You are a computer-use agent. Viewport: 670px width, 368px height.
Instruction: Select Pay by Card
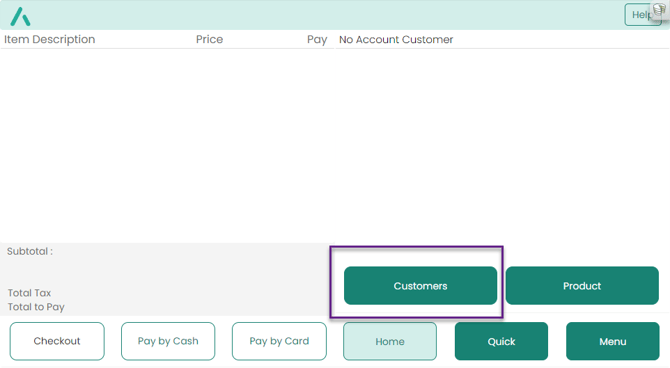pyautogui.click(x=279, y=341)
